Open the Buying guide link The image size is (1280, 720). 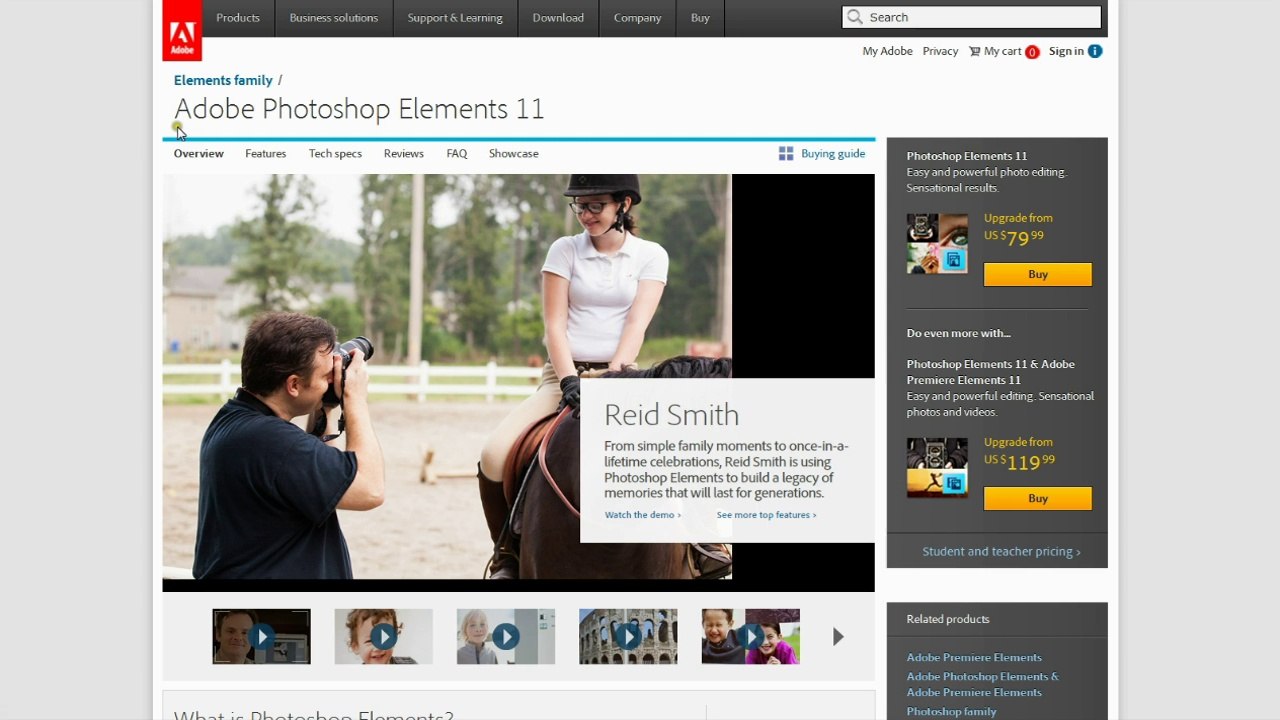(x=833, y=153)
